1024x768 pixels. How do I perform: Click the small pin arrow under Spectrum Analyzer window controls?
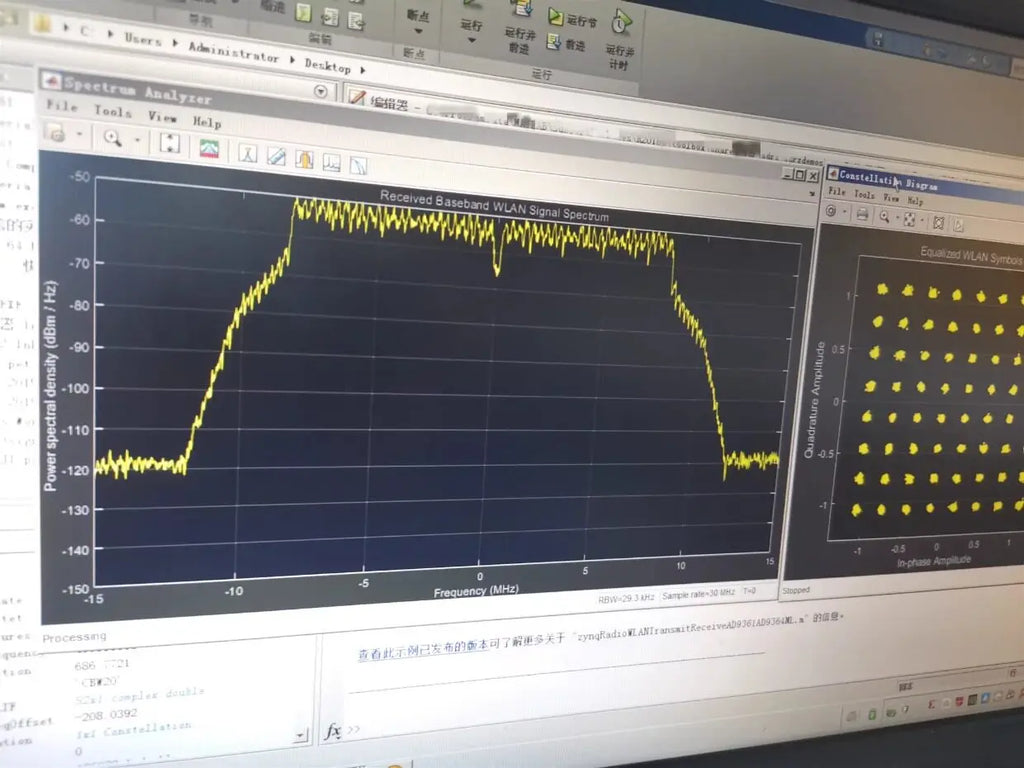(812, 194)
